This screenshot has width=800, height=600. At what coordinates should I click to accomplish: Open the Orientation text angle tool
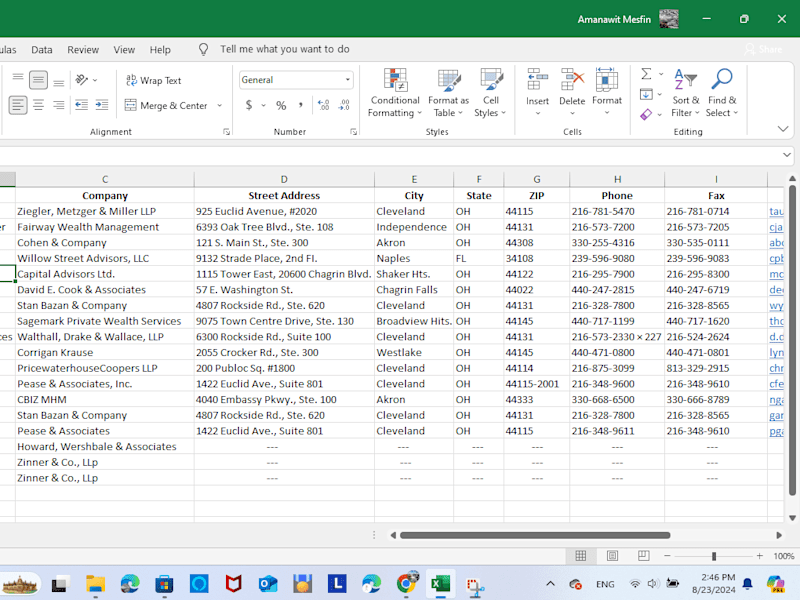[x=82, y=80]
